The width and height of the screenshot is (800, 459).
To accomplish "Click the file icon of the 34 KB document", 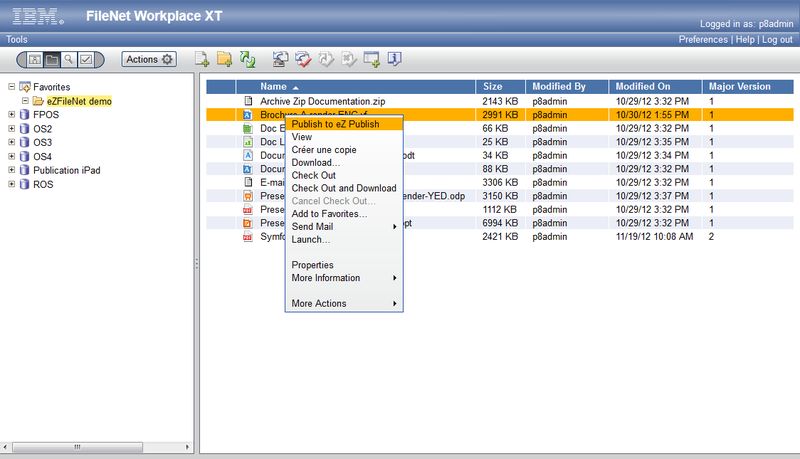I will click(x=248, y=155).
